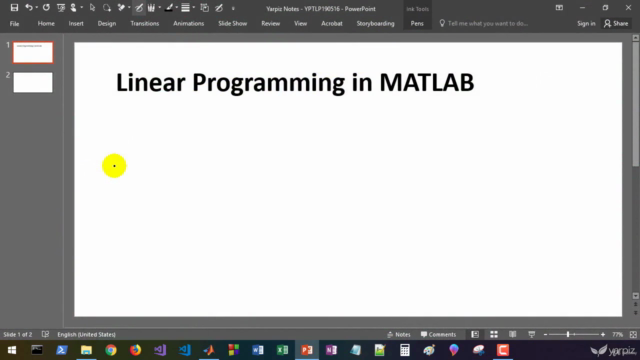Screen dimensions: 640x360
Task: Open the Design ribbon tab
Action: click(107, 24)
